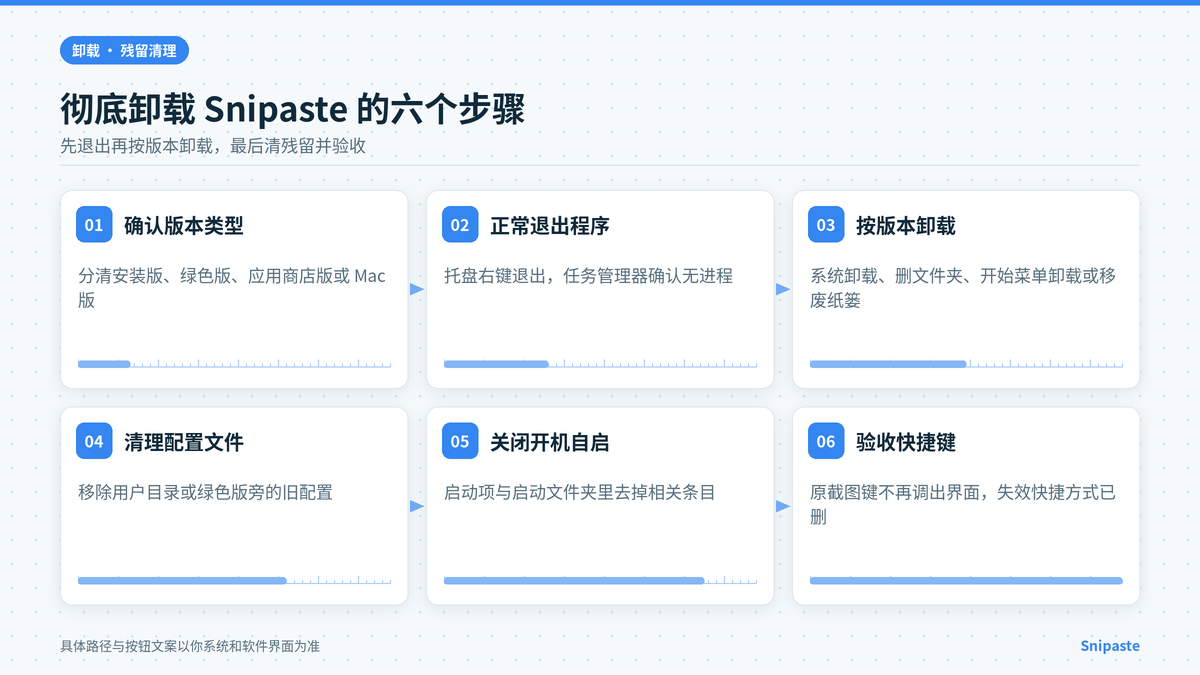Click the 06 step number badge
This screenshot has height=675, width=1200.
[826, 441]
